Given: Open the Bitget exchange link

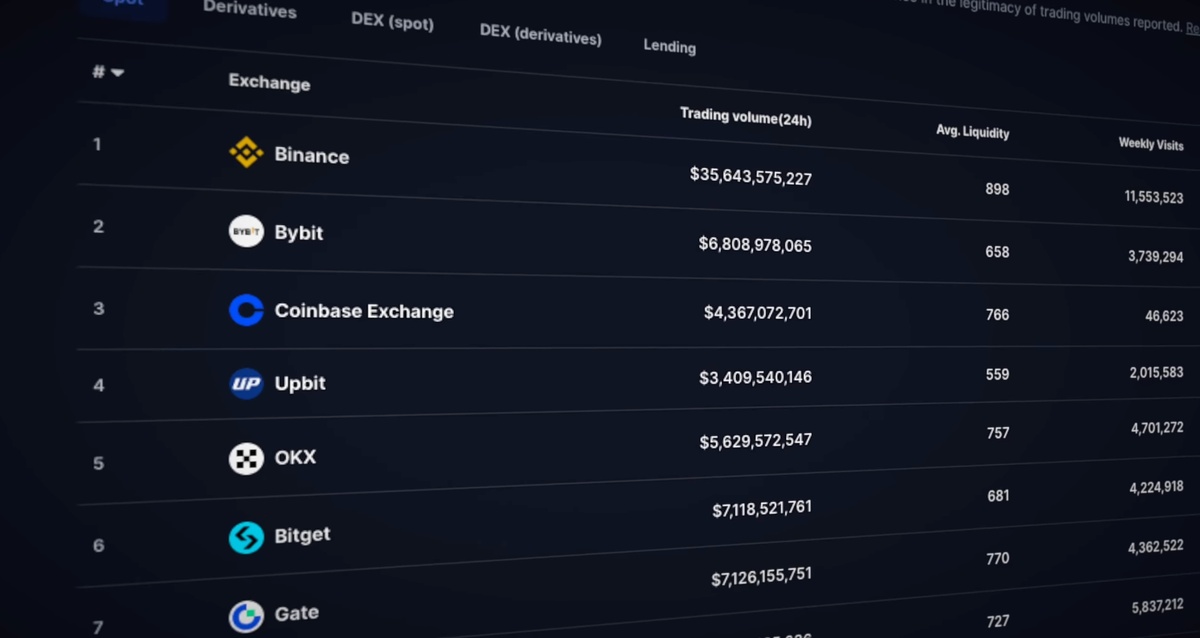Looking at the screenshot, I should [302, 535].
